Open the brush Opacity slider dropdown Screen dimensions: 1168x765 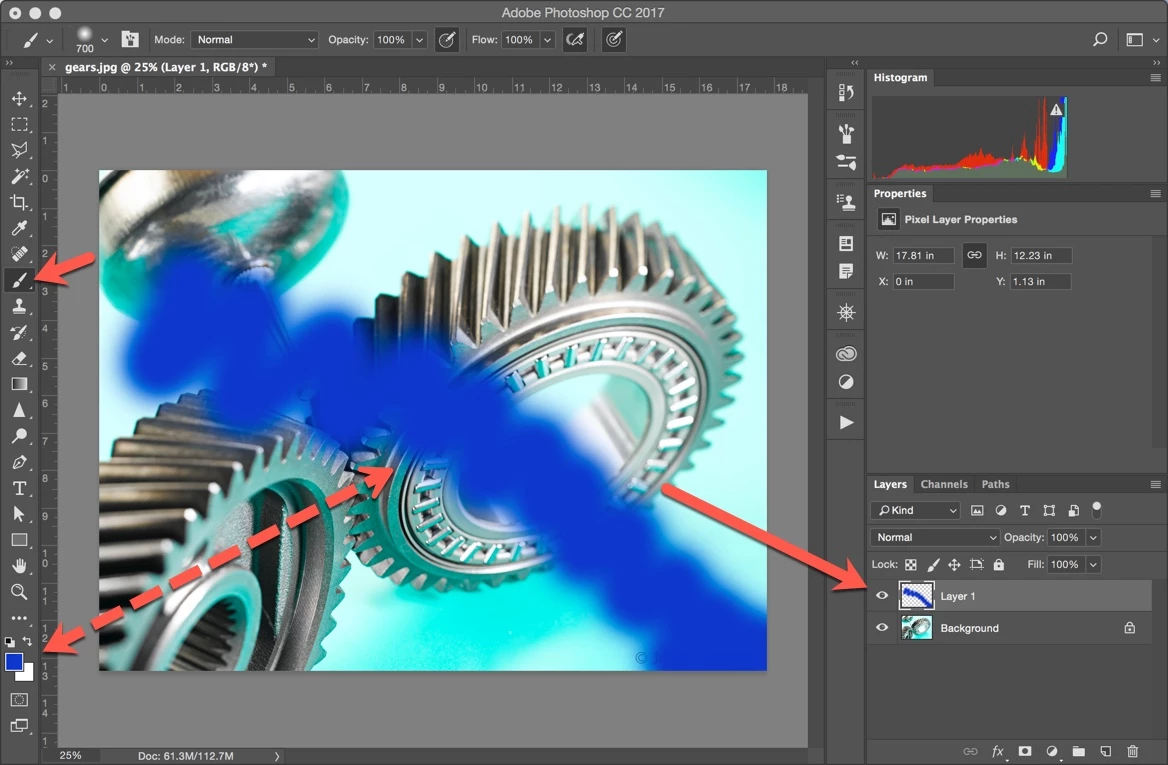click(x=419, y=39)
